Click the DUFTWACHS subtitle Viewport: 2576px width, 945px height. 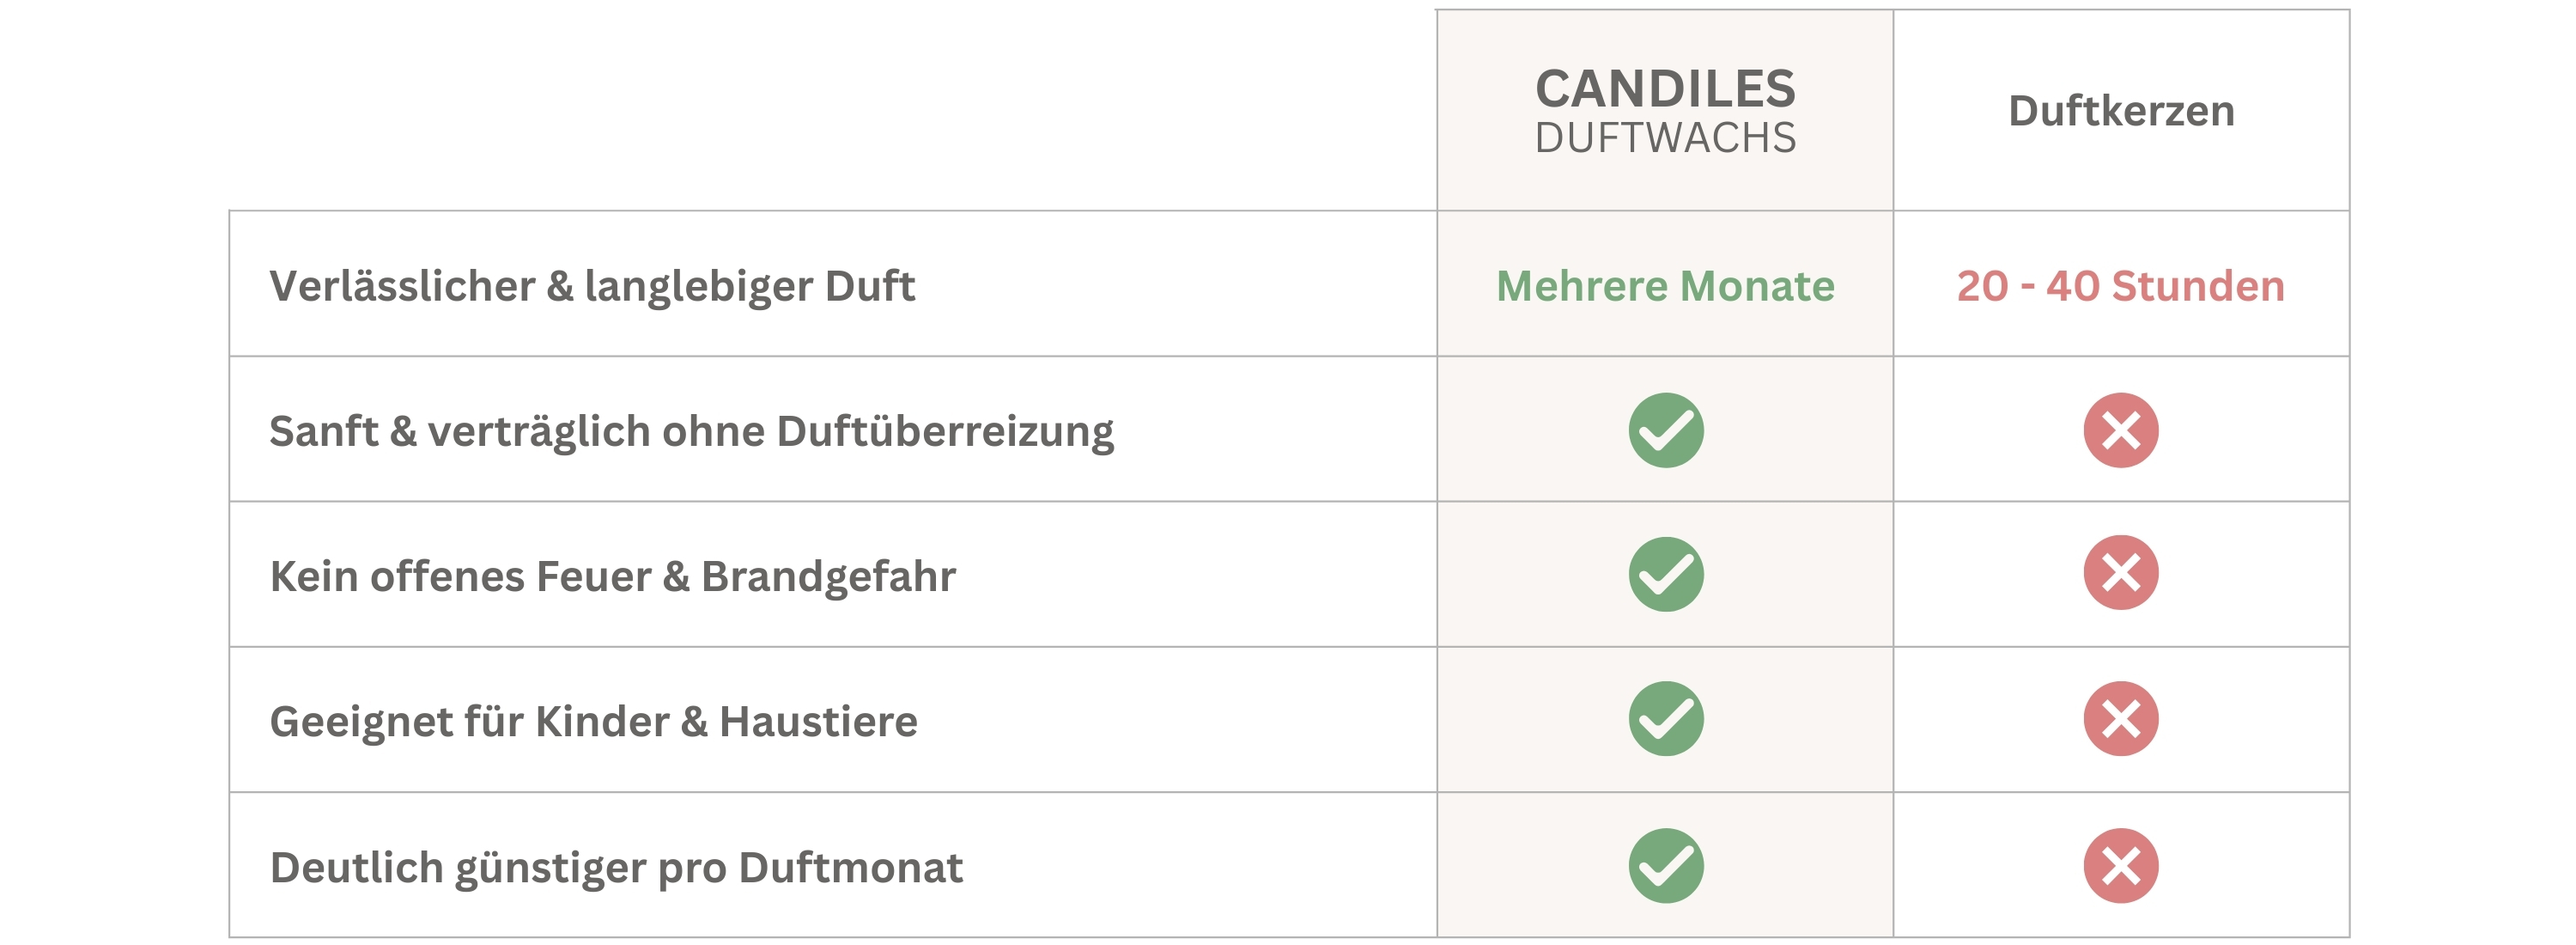[1665, 138]
